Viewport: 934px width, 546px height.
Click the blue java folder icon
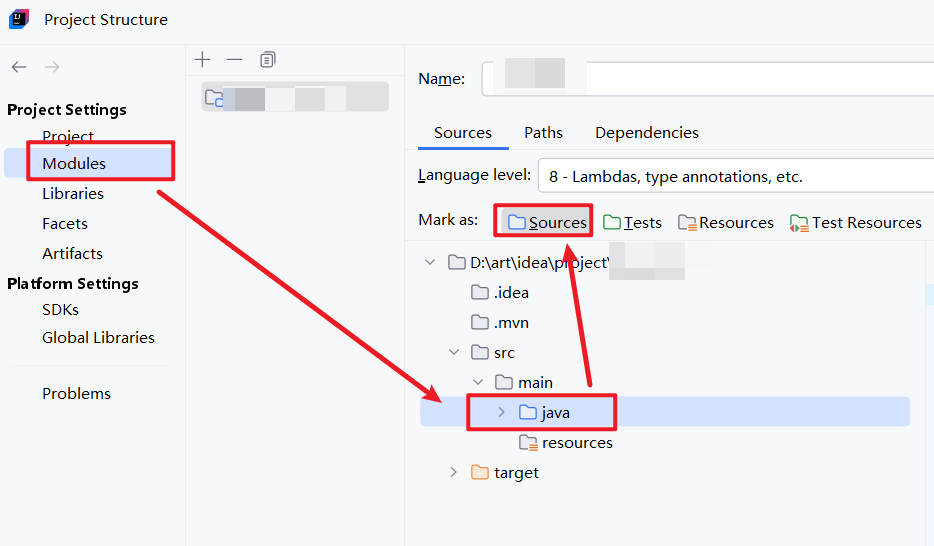click(x=528, y=412)
